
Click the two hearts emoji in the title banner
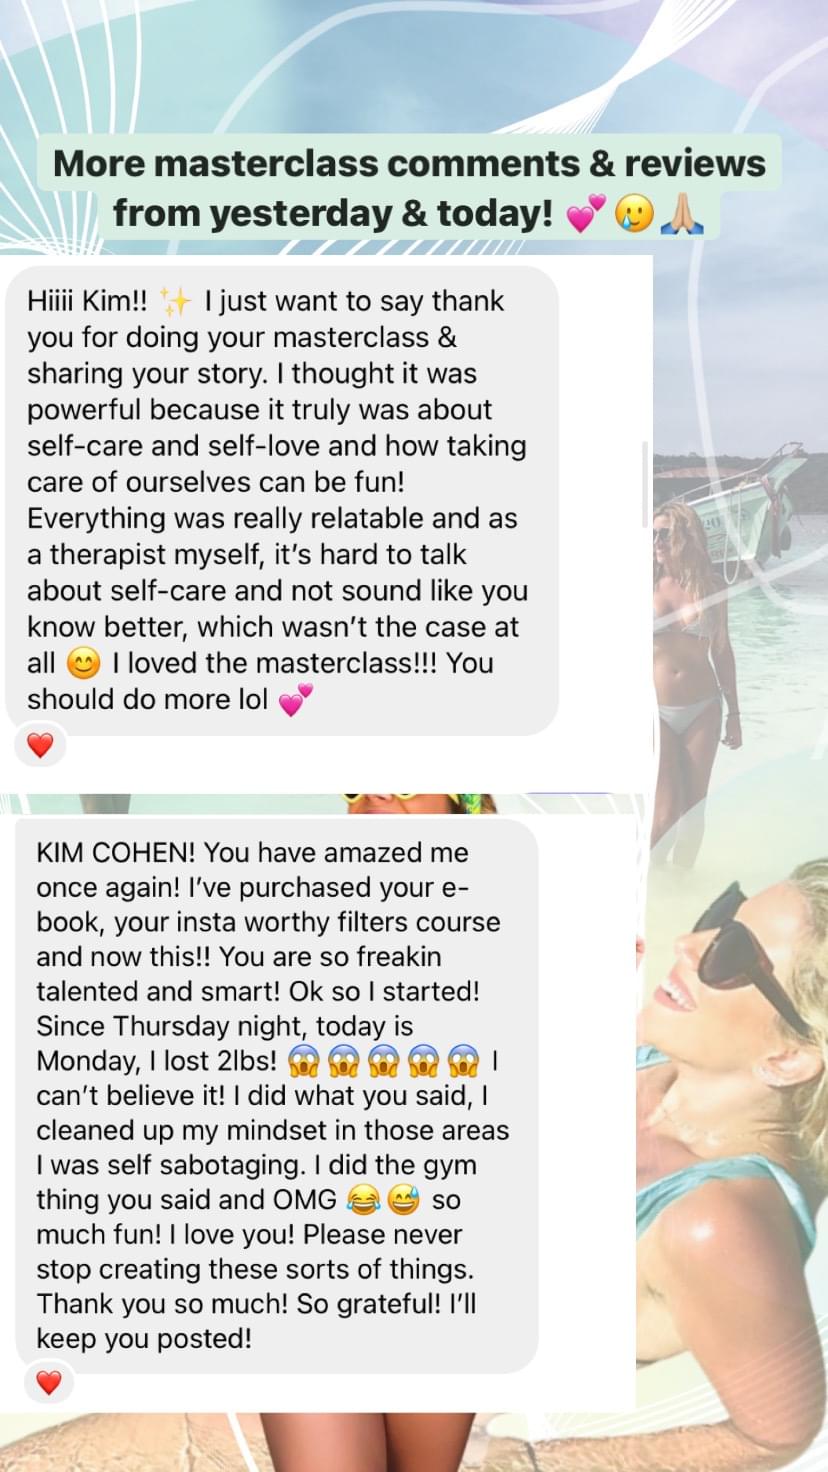click(x=584, y=214)
